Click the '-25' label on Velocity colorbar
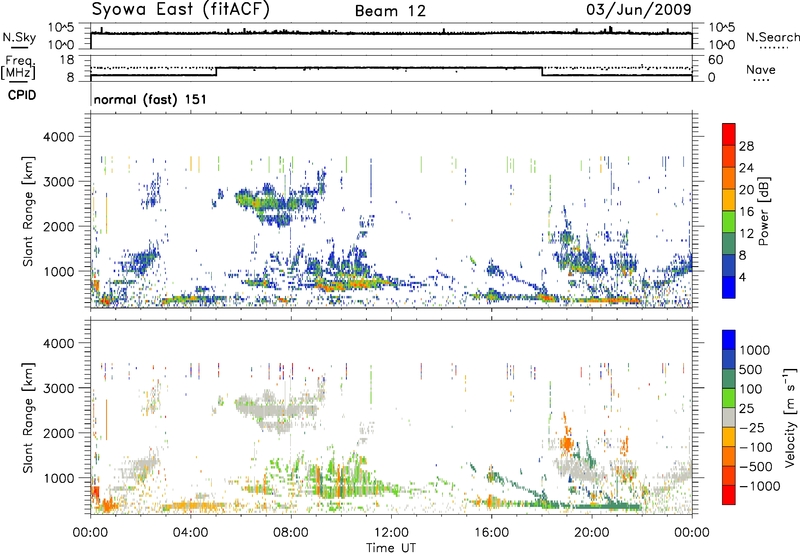This screenshot has width=800, height=554. pos(752,427)
